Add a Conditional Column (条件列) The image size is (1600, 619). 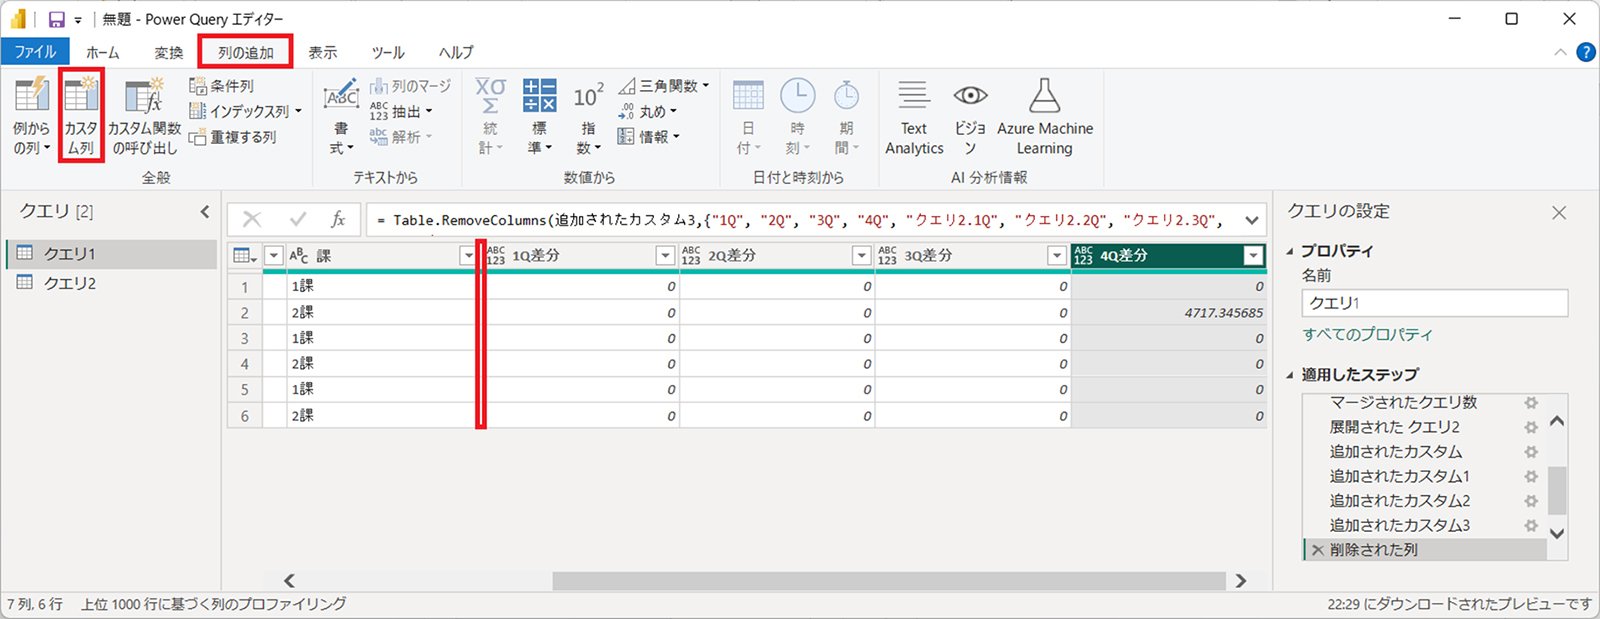coord(221,86)
